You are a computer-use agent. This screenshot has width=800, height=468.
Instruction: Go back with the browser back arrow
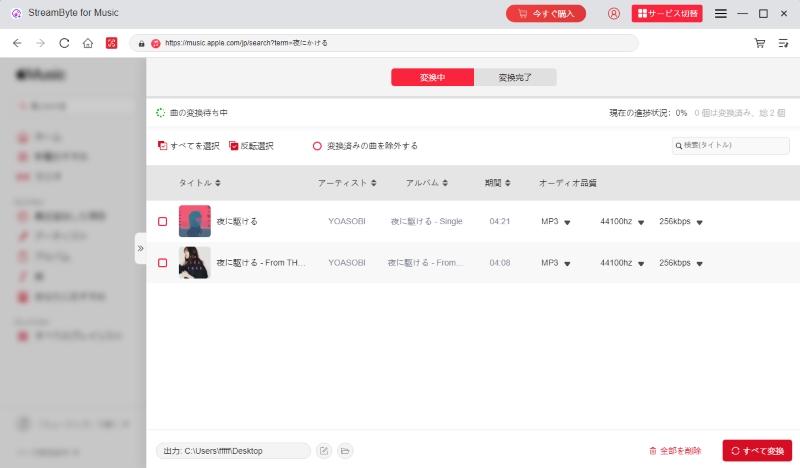(x=17, y=43)
